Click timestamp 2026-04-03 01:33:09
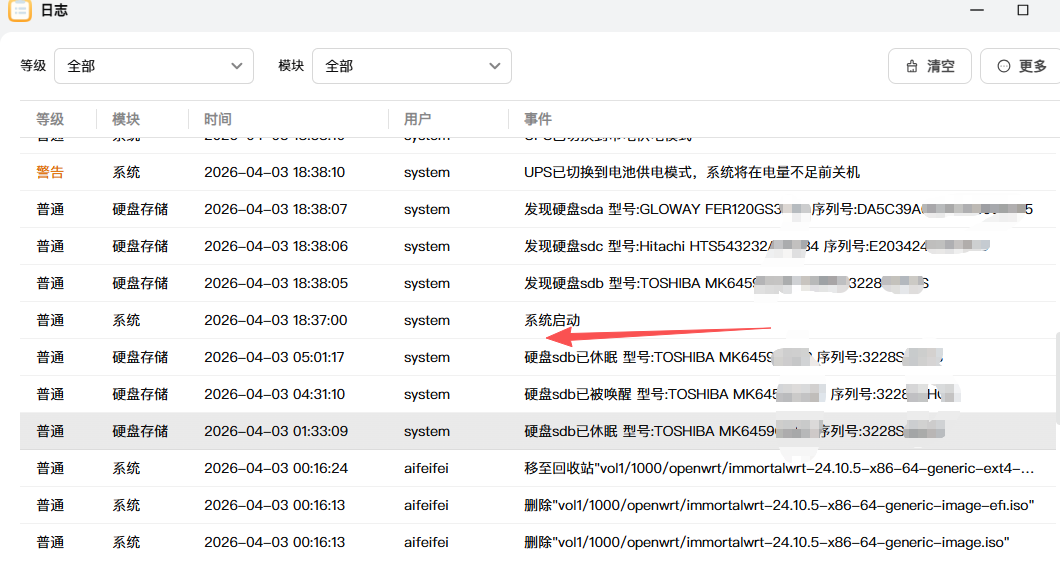The width and height of the screenshot is (1060, 563). point(276,431)
